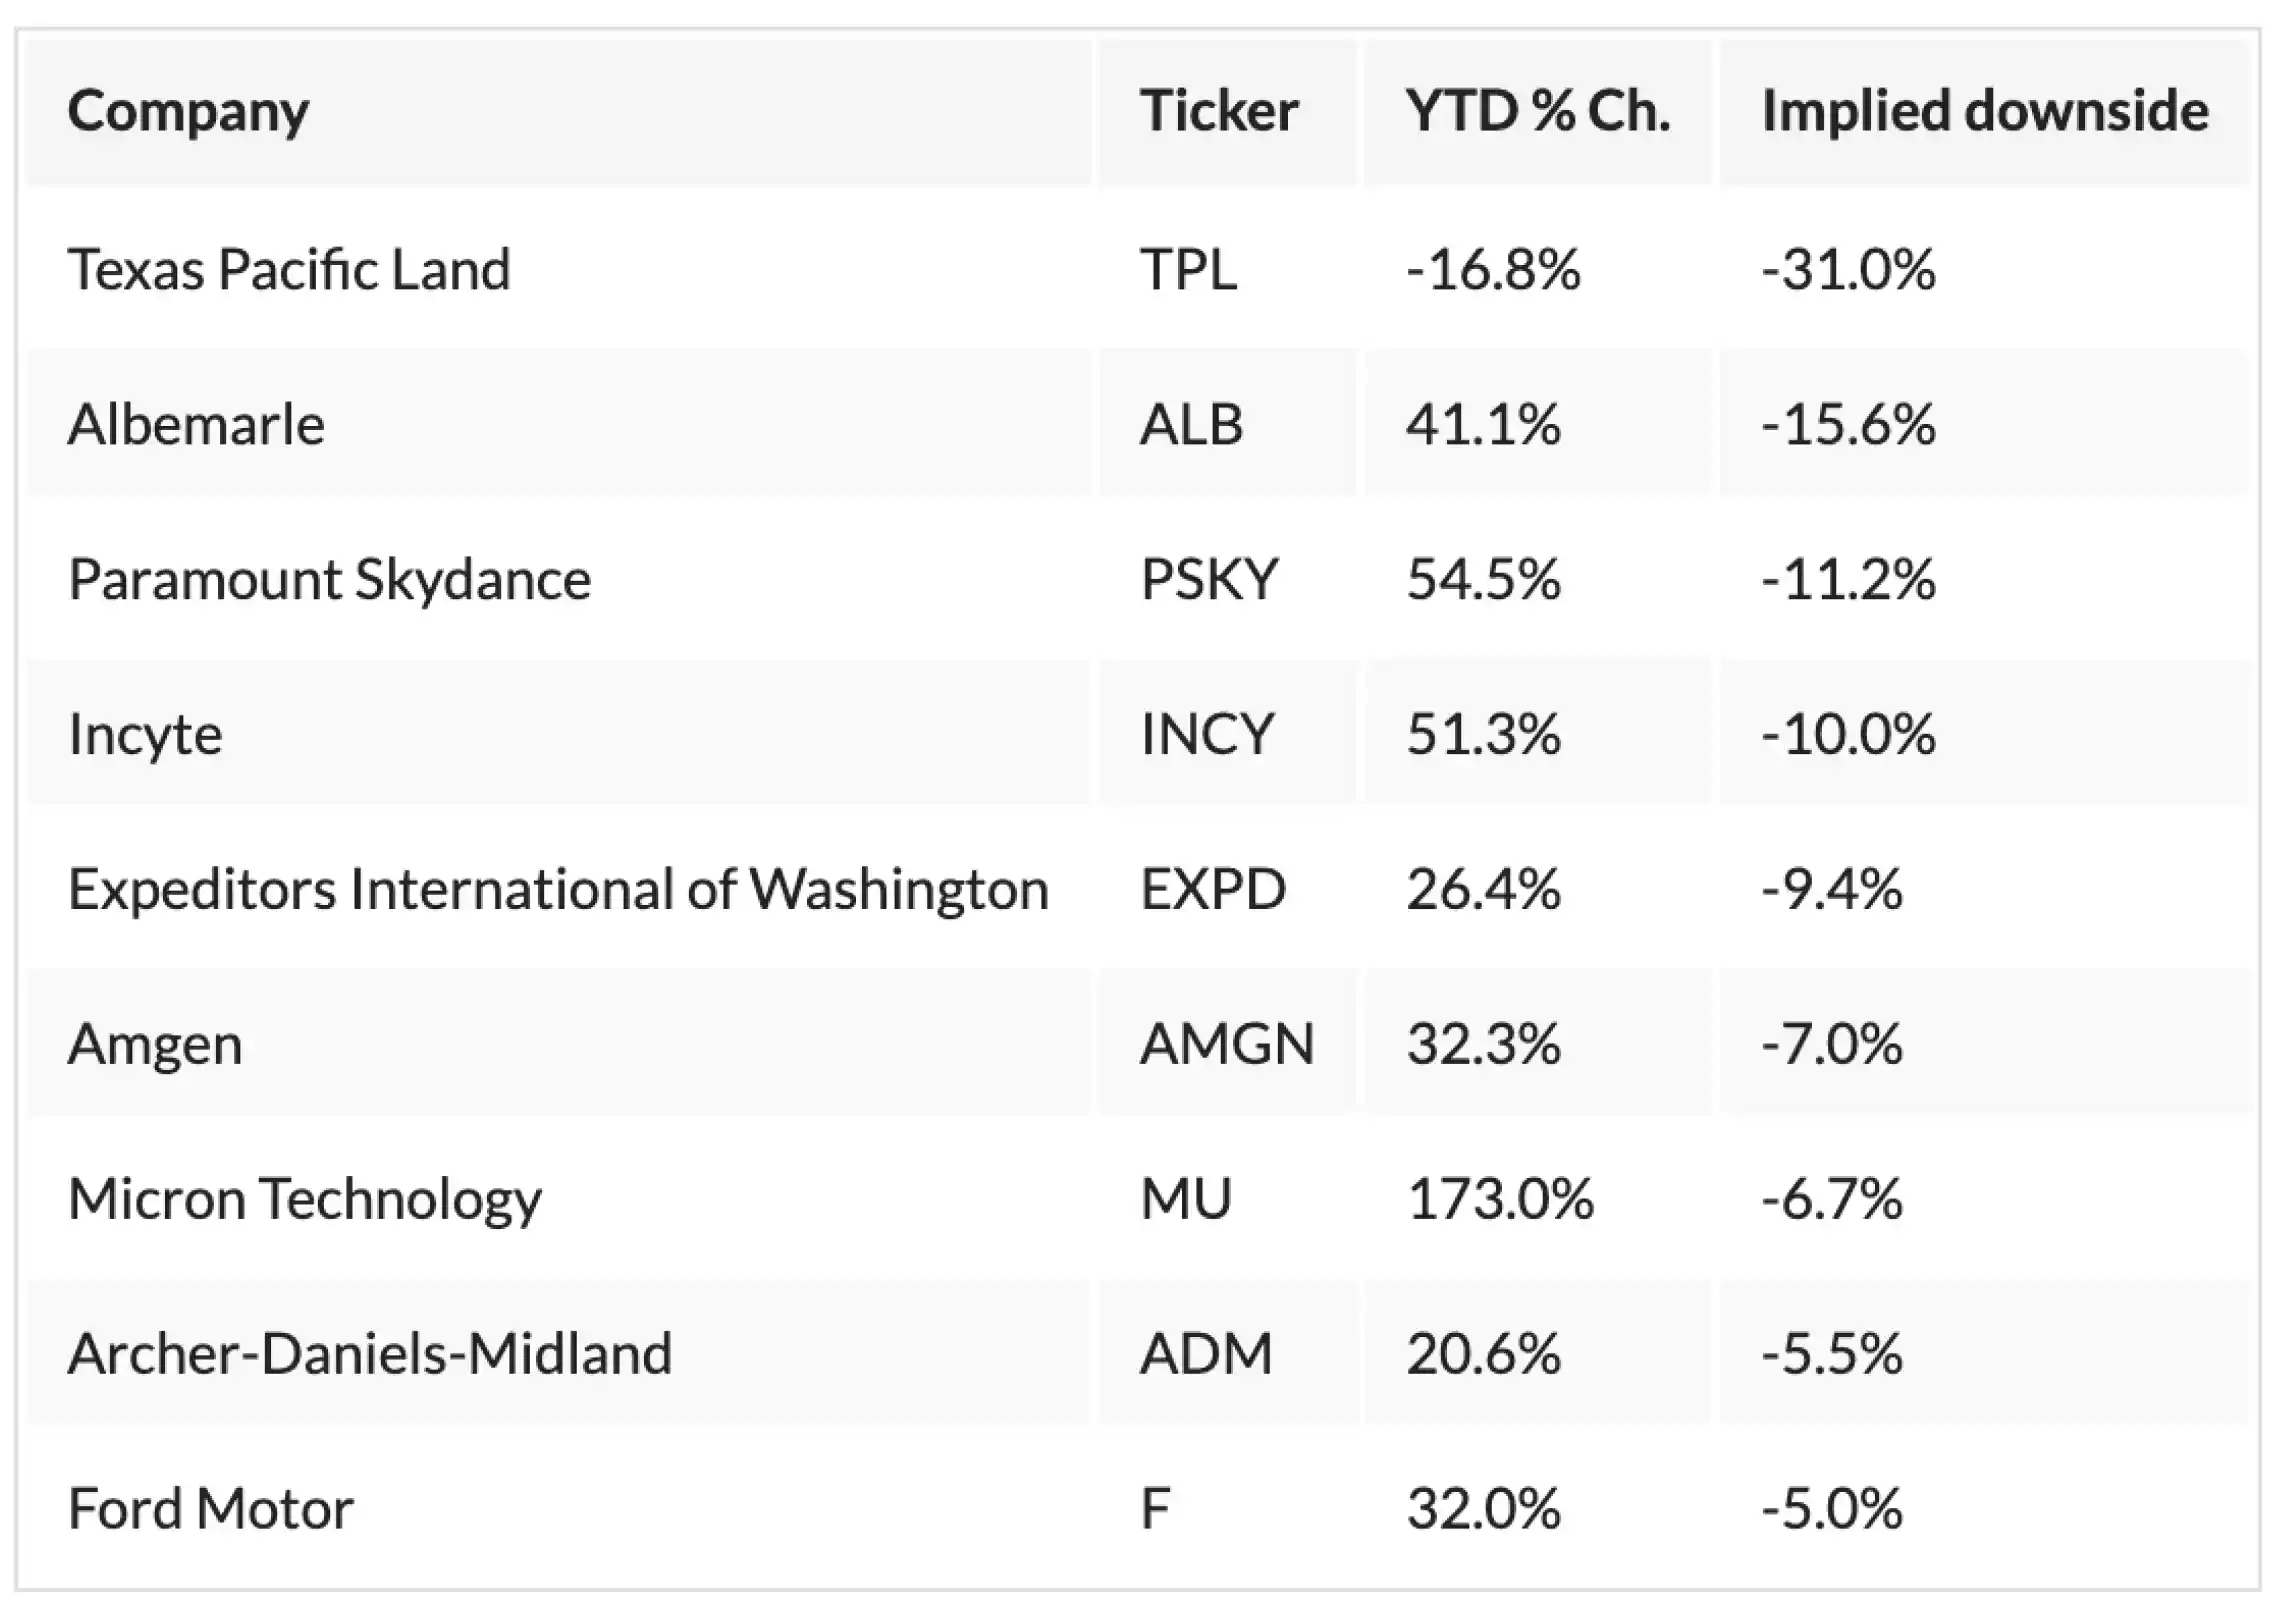Select the Archer-Daniels-Midland company name
Viewport: 2279px width, 1602px height.
(370, 1354)
